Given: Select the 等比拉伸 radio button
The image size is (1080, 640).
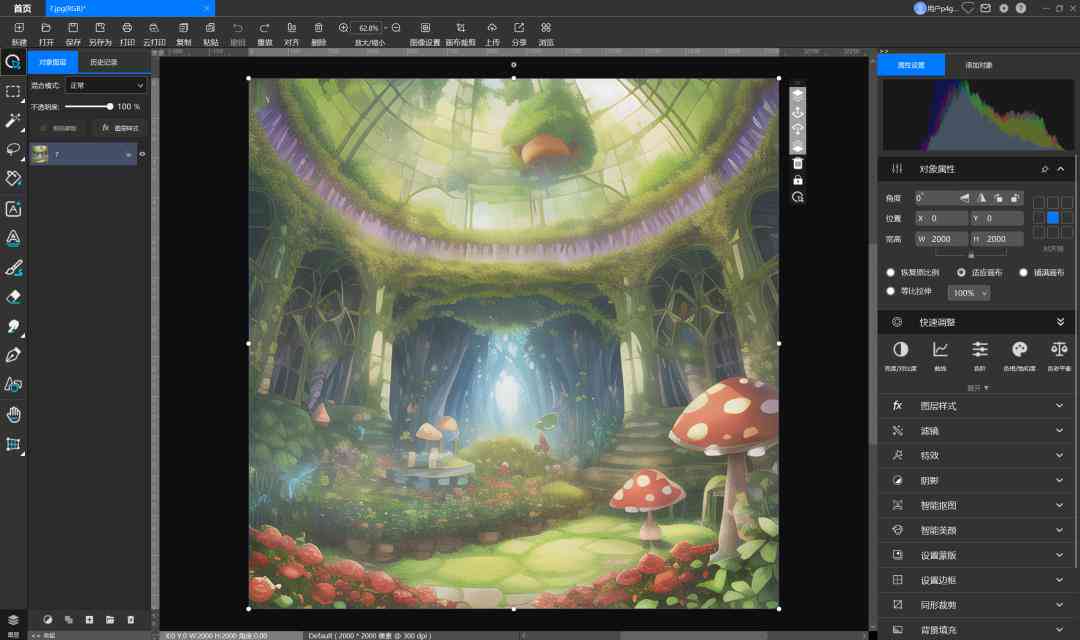Looking at the screenshot, I should tap(891, 291).
